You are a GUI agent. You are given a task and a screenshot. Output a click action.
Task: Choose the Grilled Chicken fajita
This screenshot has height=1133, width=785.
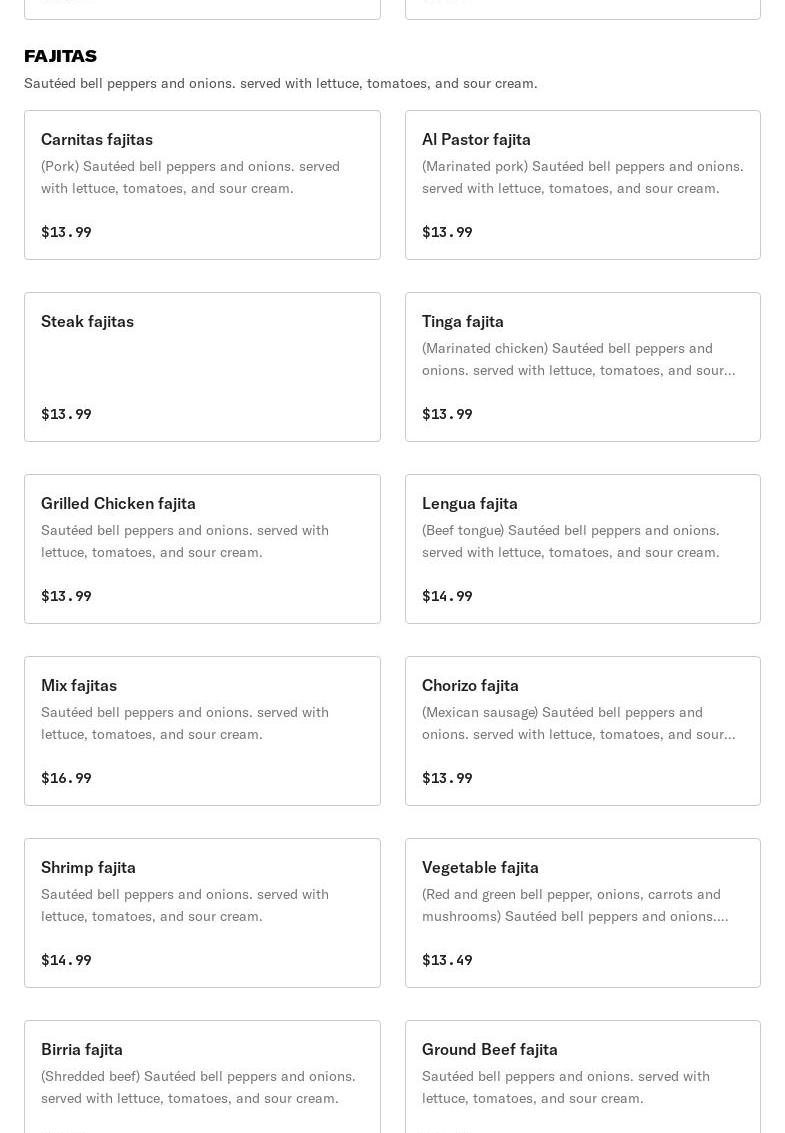click(x=202, y=549)
